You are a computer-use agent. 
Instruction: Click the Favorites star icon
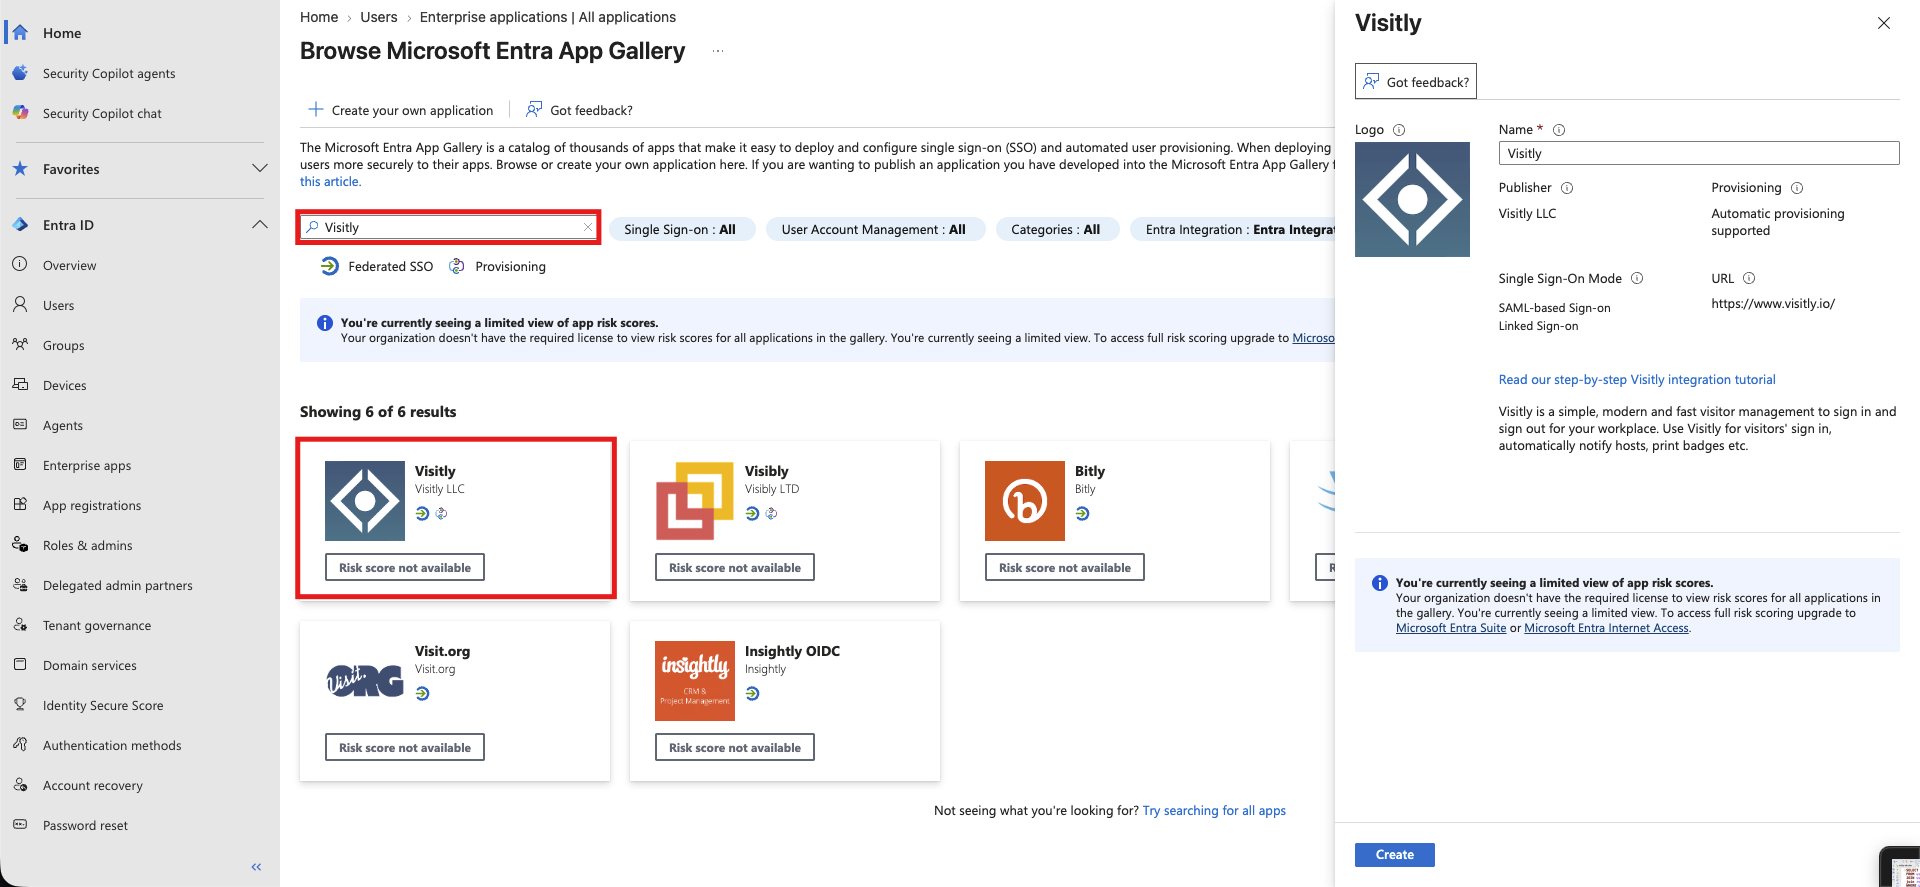click(20, 169)
